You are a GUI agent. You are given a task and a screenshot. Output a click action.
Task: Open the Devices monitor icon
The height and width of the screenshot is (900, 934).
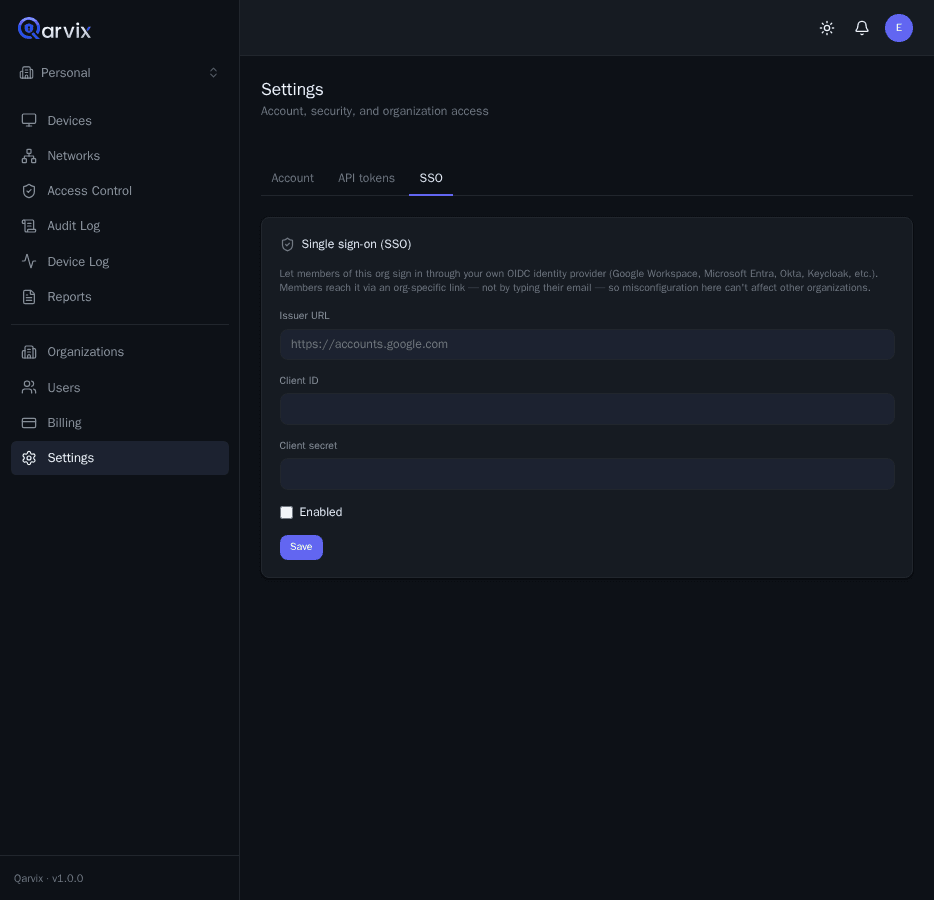(x=29, y=120)
